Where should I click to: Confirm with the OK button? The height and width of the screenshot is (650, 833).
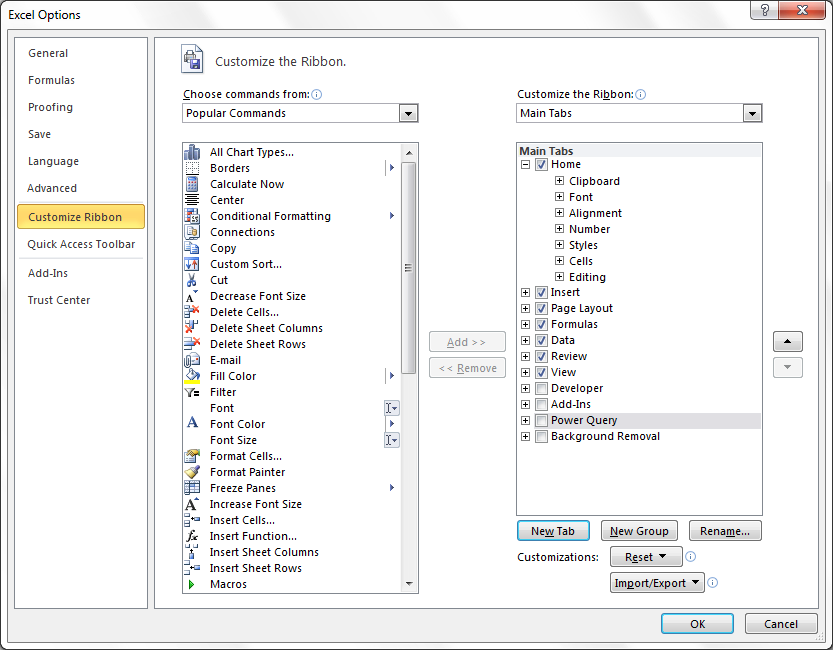click(698, 623)
